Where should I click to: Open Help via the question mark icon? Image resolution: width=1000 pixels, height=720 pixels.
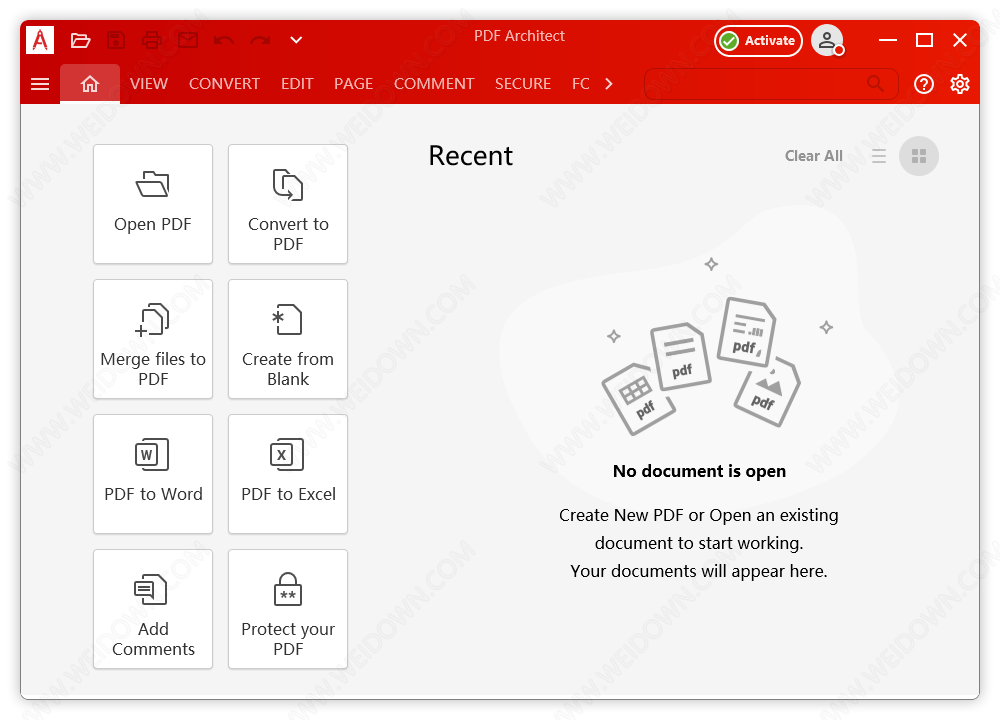[x=923, y=84]
